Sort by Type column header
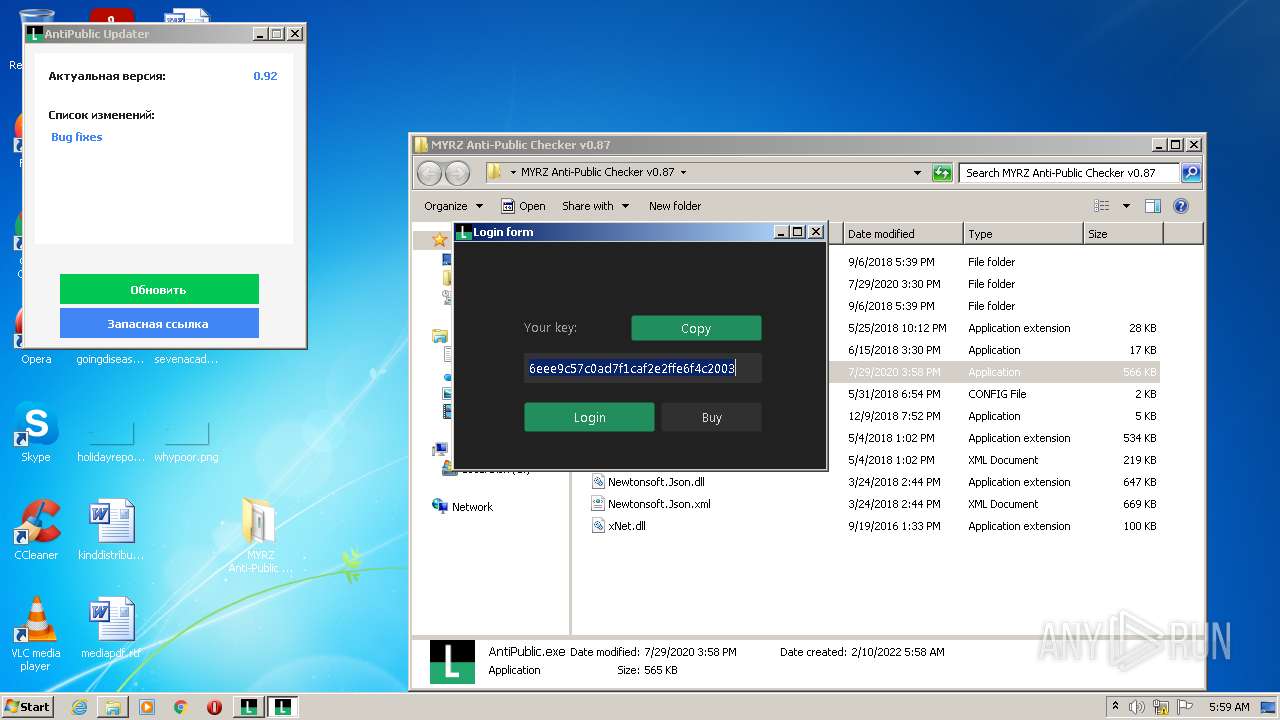The height and width of the screenshot is (720, 1280). 1023,234
